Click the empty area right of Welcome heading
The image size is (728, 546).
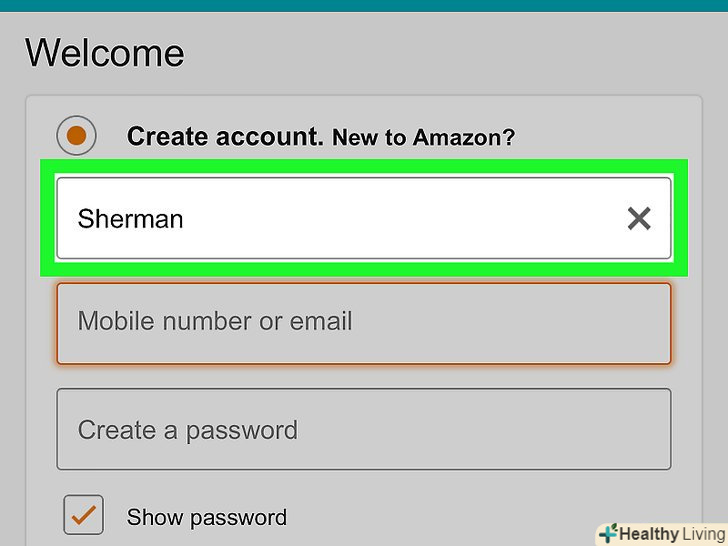pos(450,52)
